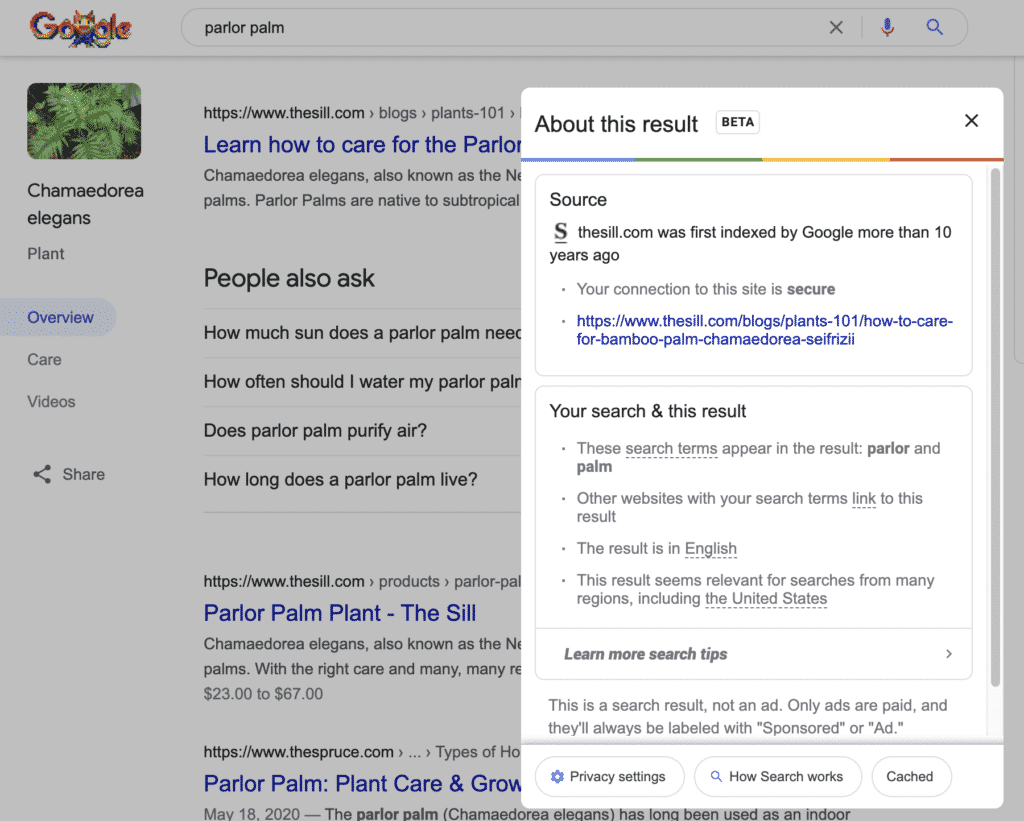Open the thesill.com bamboo palm URL link
1024x821 pixels.
764,330
